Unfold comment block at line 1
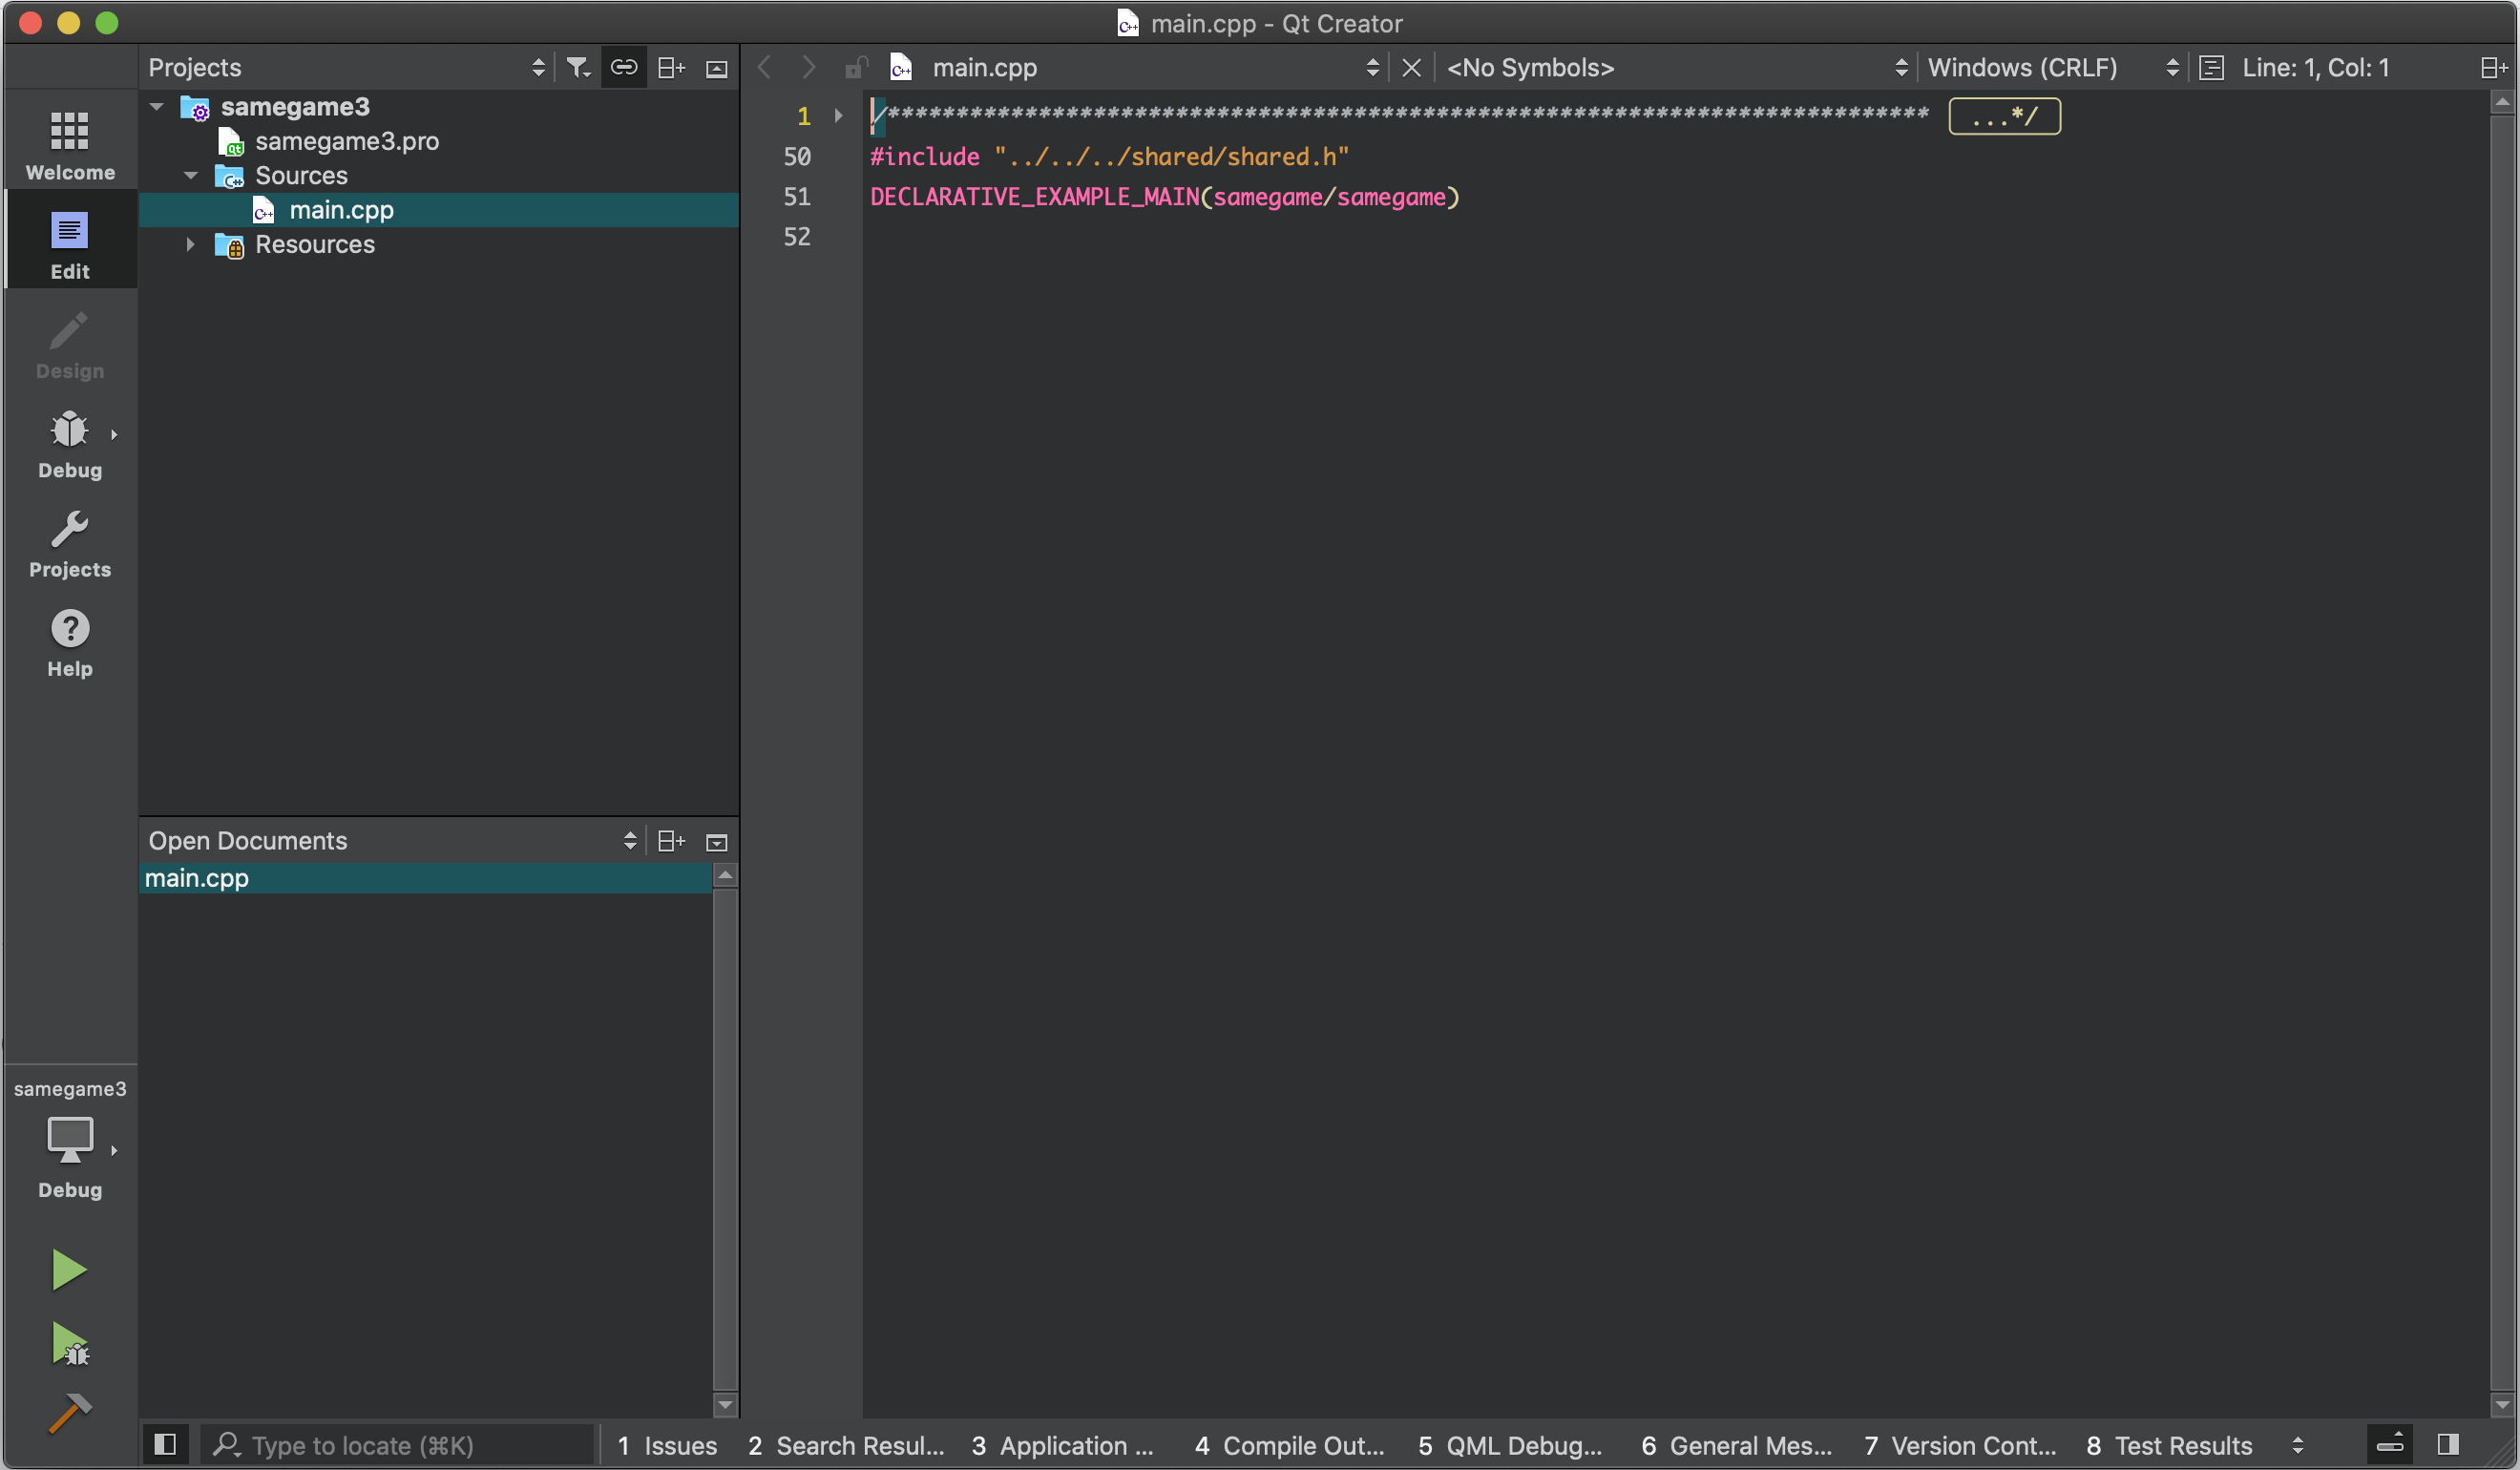The height and width of the screenshot is (1470, 2520). click(838, 116)
